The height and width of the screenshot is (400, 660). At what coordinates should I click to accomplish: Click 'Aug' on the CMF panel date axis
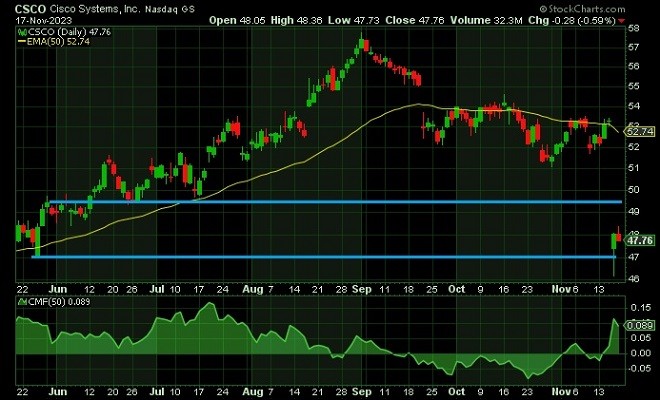tap(253, 392)
